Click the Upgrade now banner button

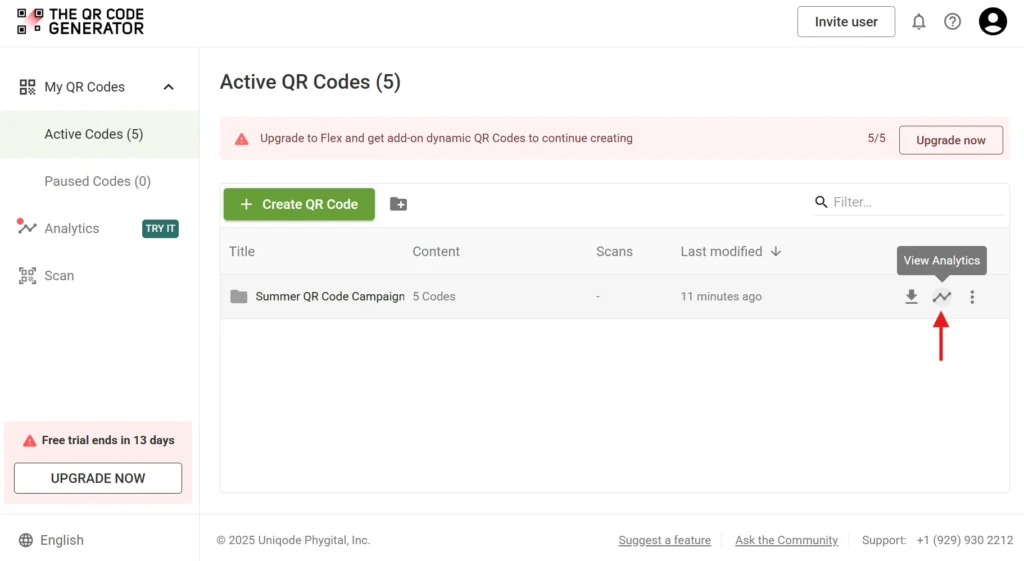pos(950,140)
